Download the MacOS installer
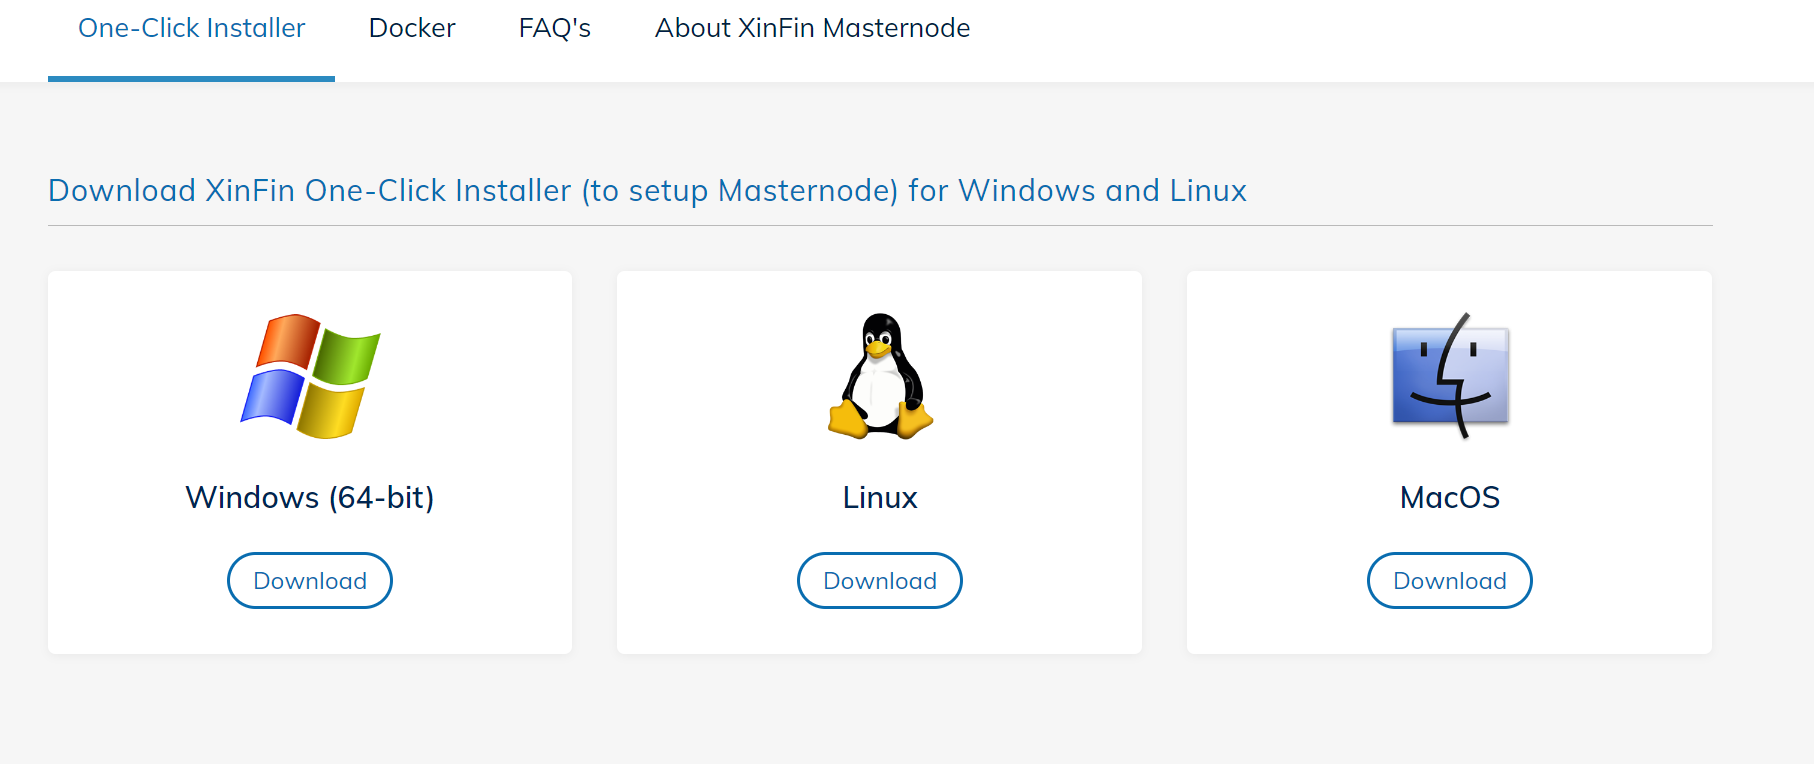The image size is (1814, 764). pyautogui.click(x=1450, y=580)
